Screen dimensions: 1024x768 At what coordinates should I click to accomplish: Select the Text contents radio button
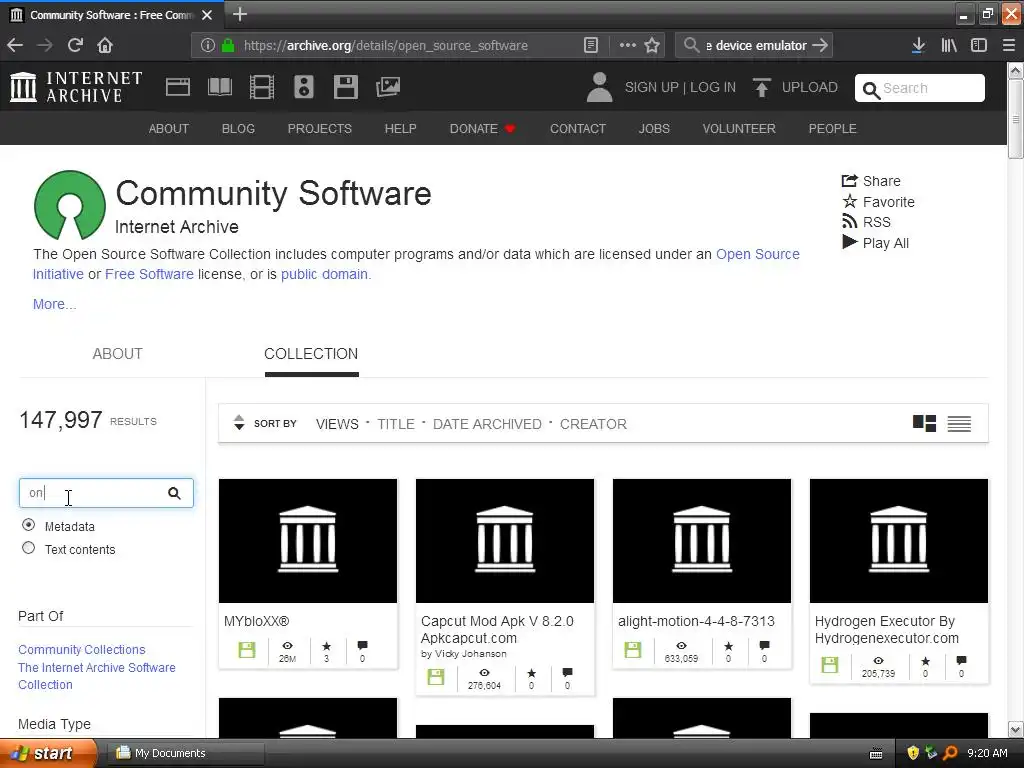tap(29, 548)
